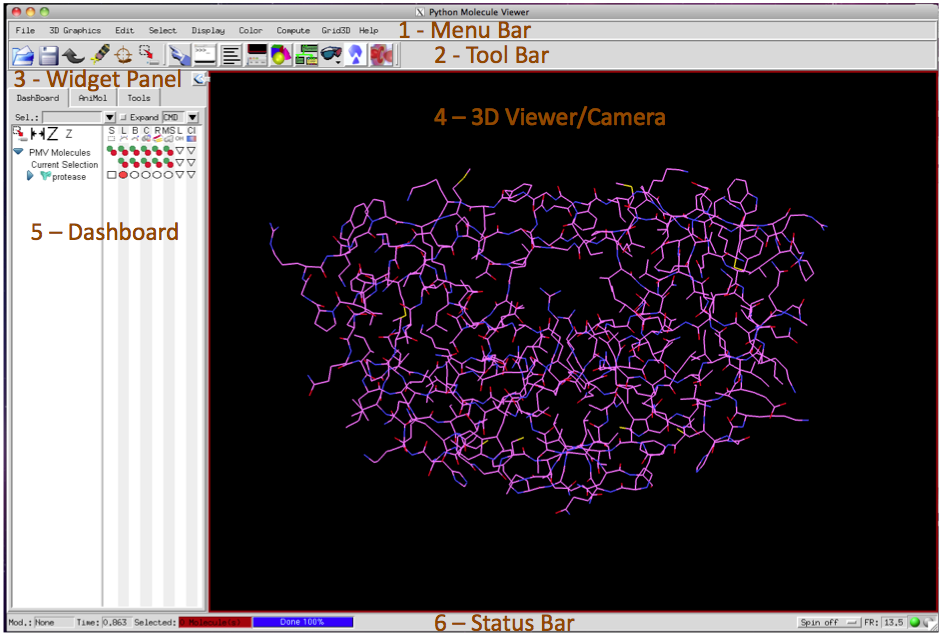Enable the Expand checkbox
The height and width of the screenshot is (638, 944).
[123, 117]
